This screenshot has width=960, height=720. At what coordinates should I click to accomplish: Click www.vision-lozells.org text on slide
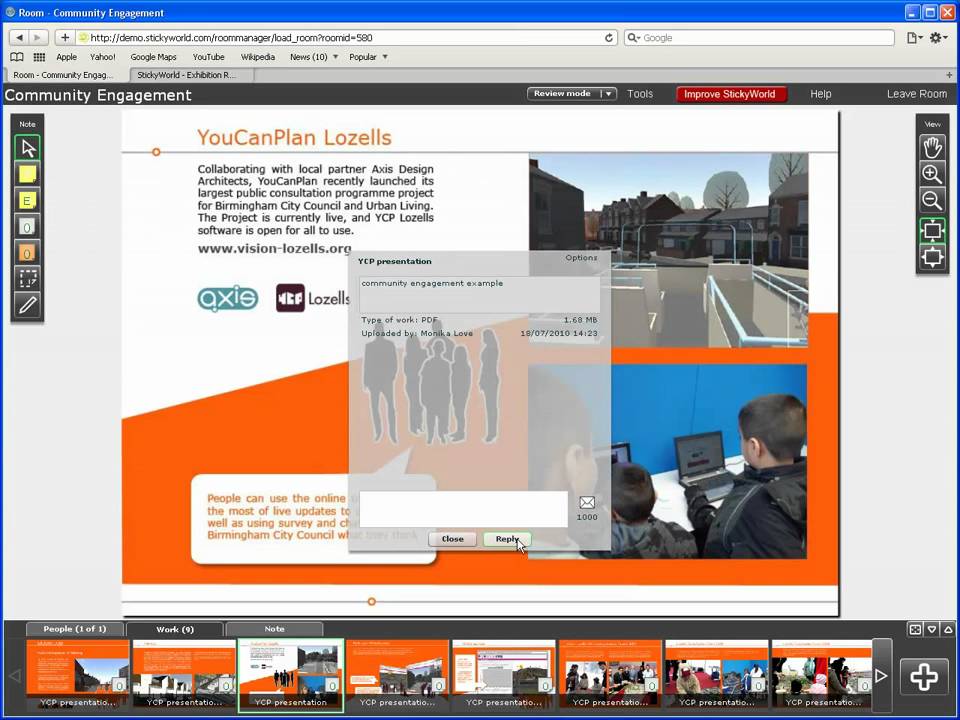274,249
